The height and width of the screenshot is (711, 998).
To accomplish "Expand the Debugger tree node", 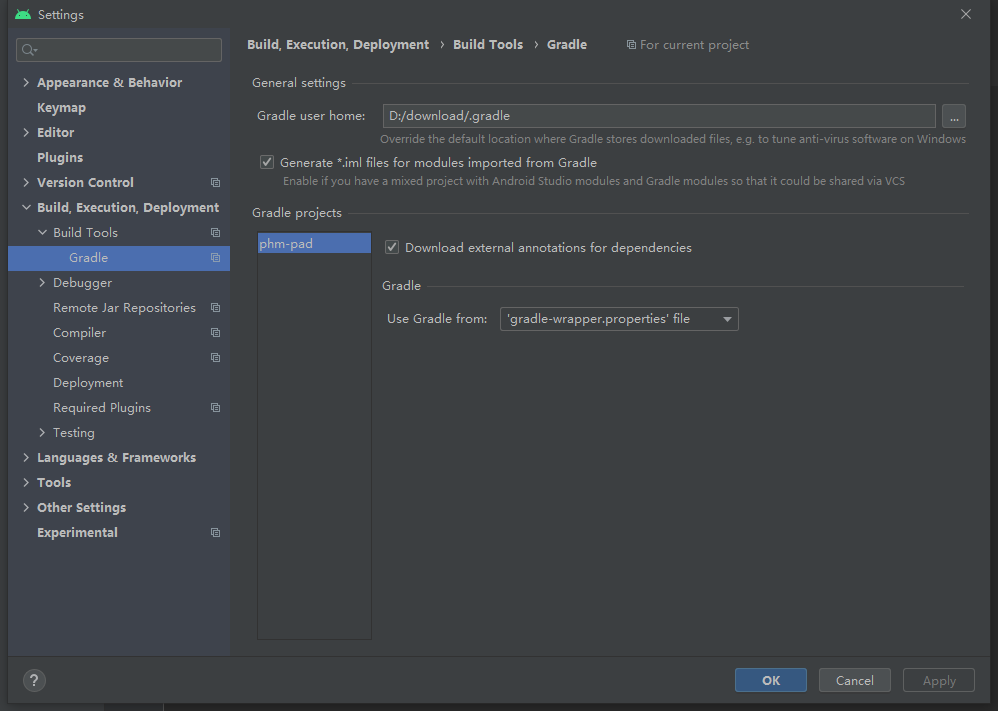I will 42,283.
